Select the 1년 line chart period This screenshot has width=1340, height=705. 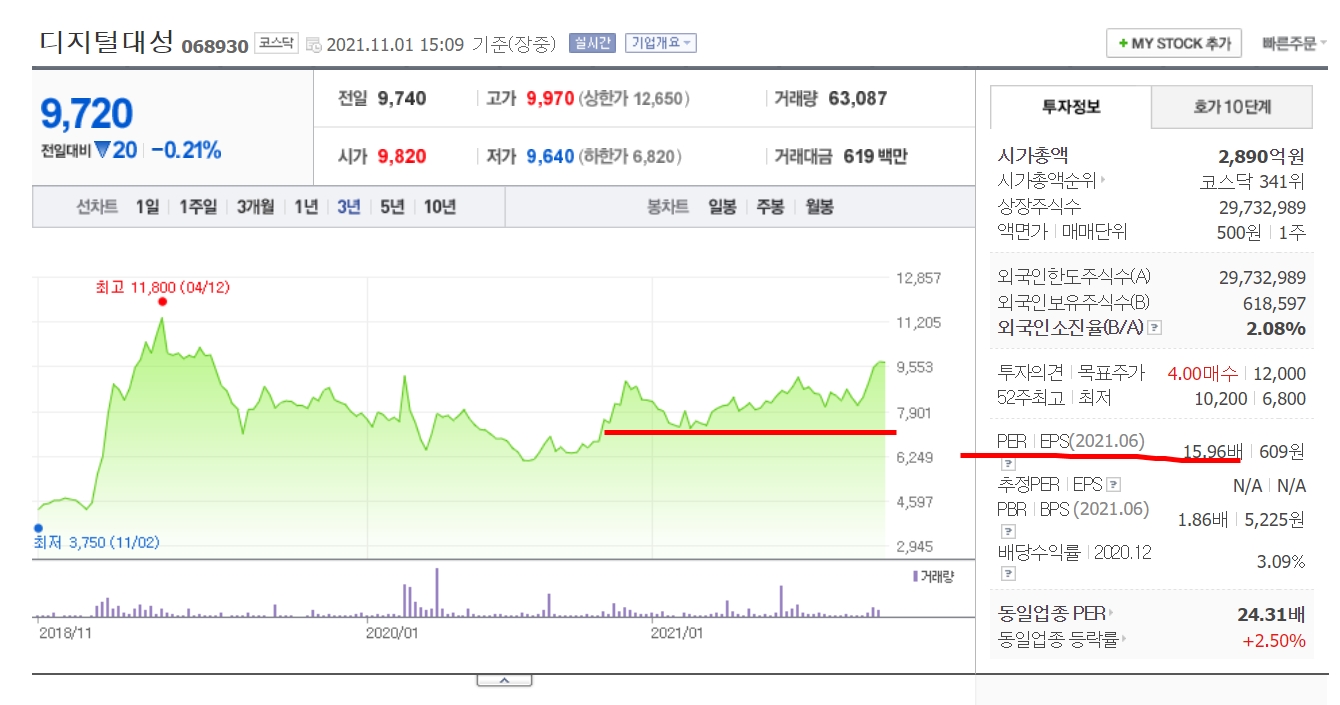coord(306,207)
